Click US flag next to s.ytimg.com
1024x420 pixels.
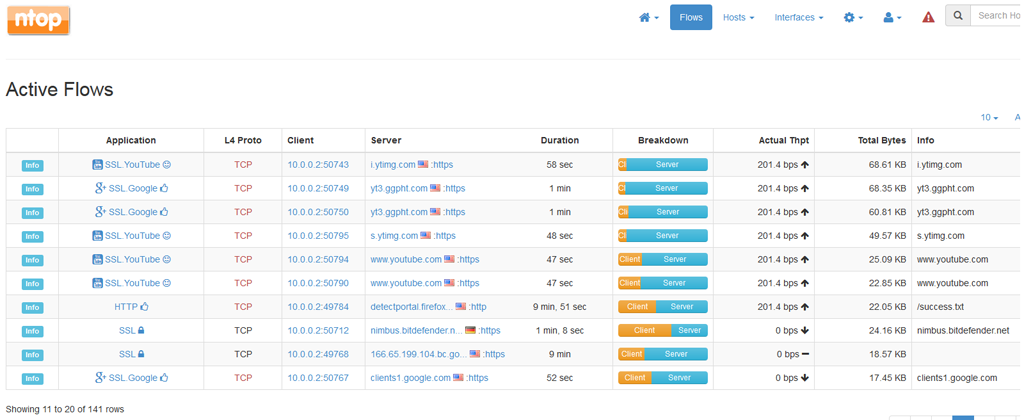click(x=426, y=235)
